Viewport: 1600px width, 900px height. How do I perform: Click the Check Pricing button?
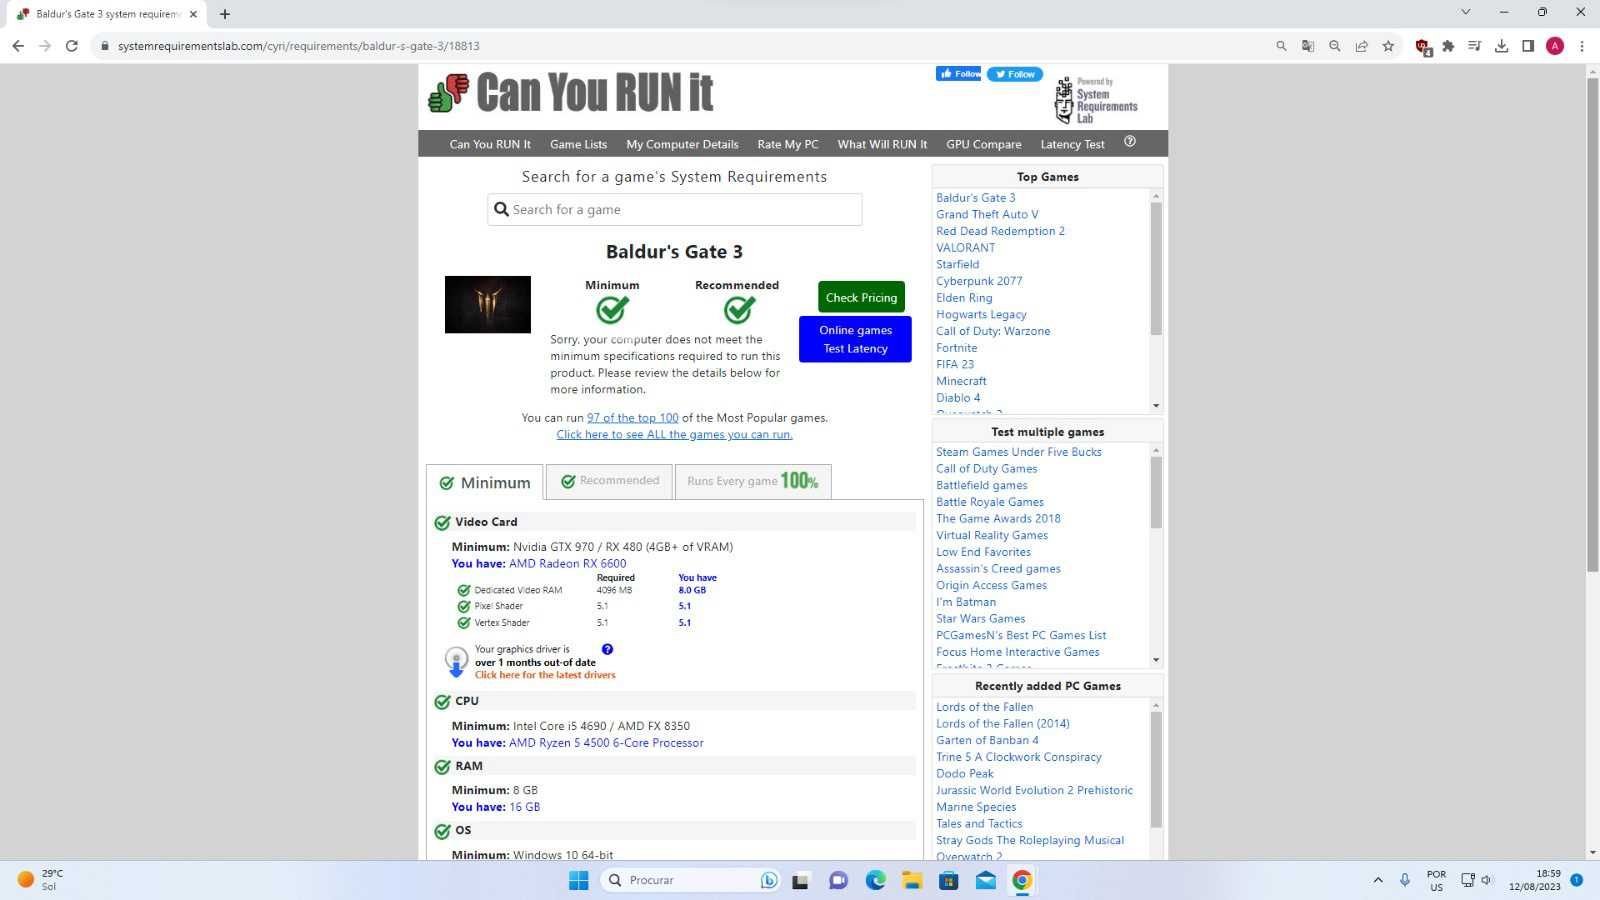(861, 297)
